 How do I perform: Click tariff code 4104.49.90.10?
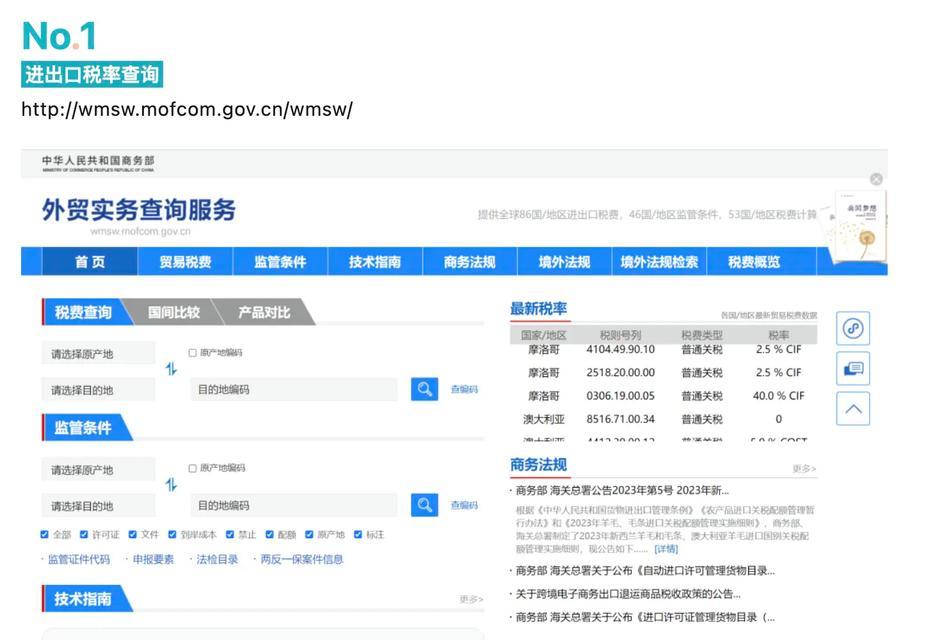tap(620, 349)
